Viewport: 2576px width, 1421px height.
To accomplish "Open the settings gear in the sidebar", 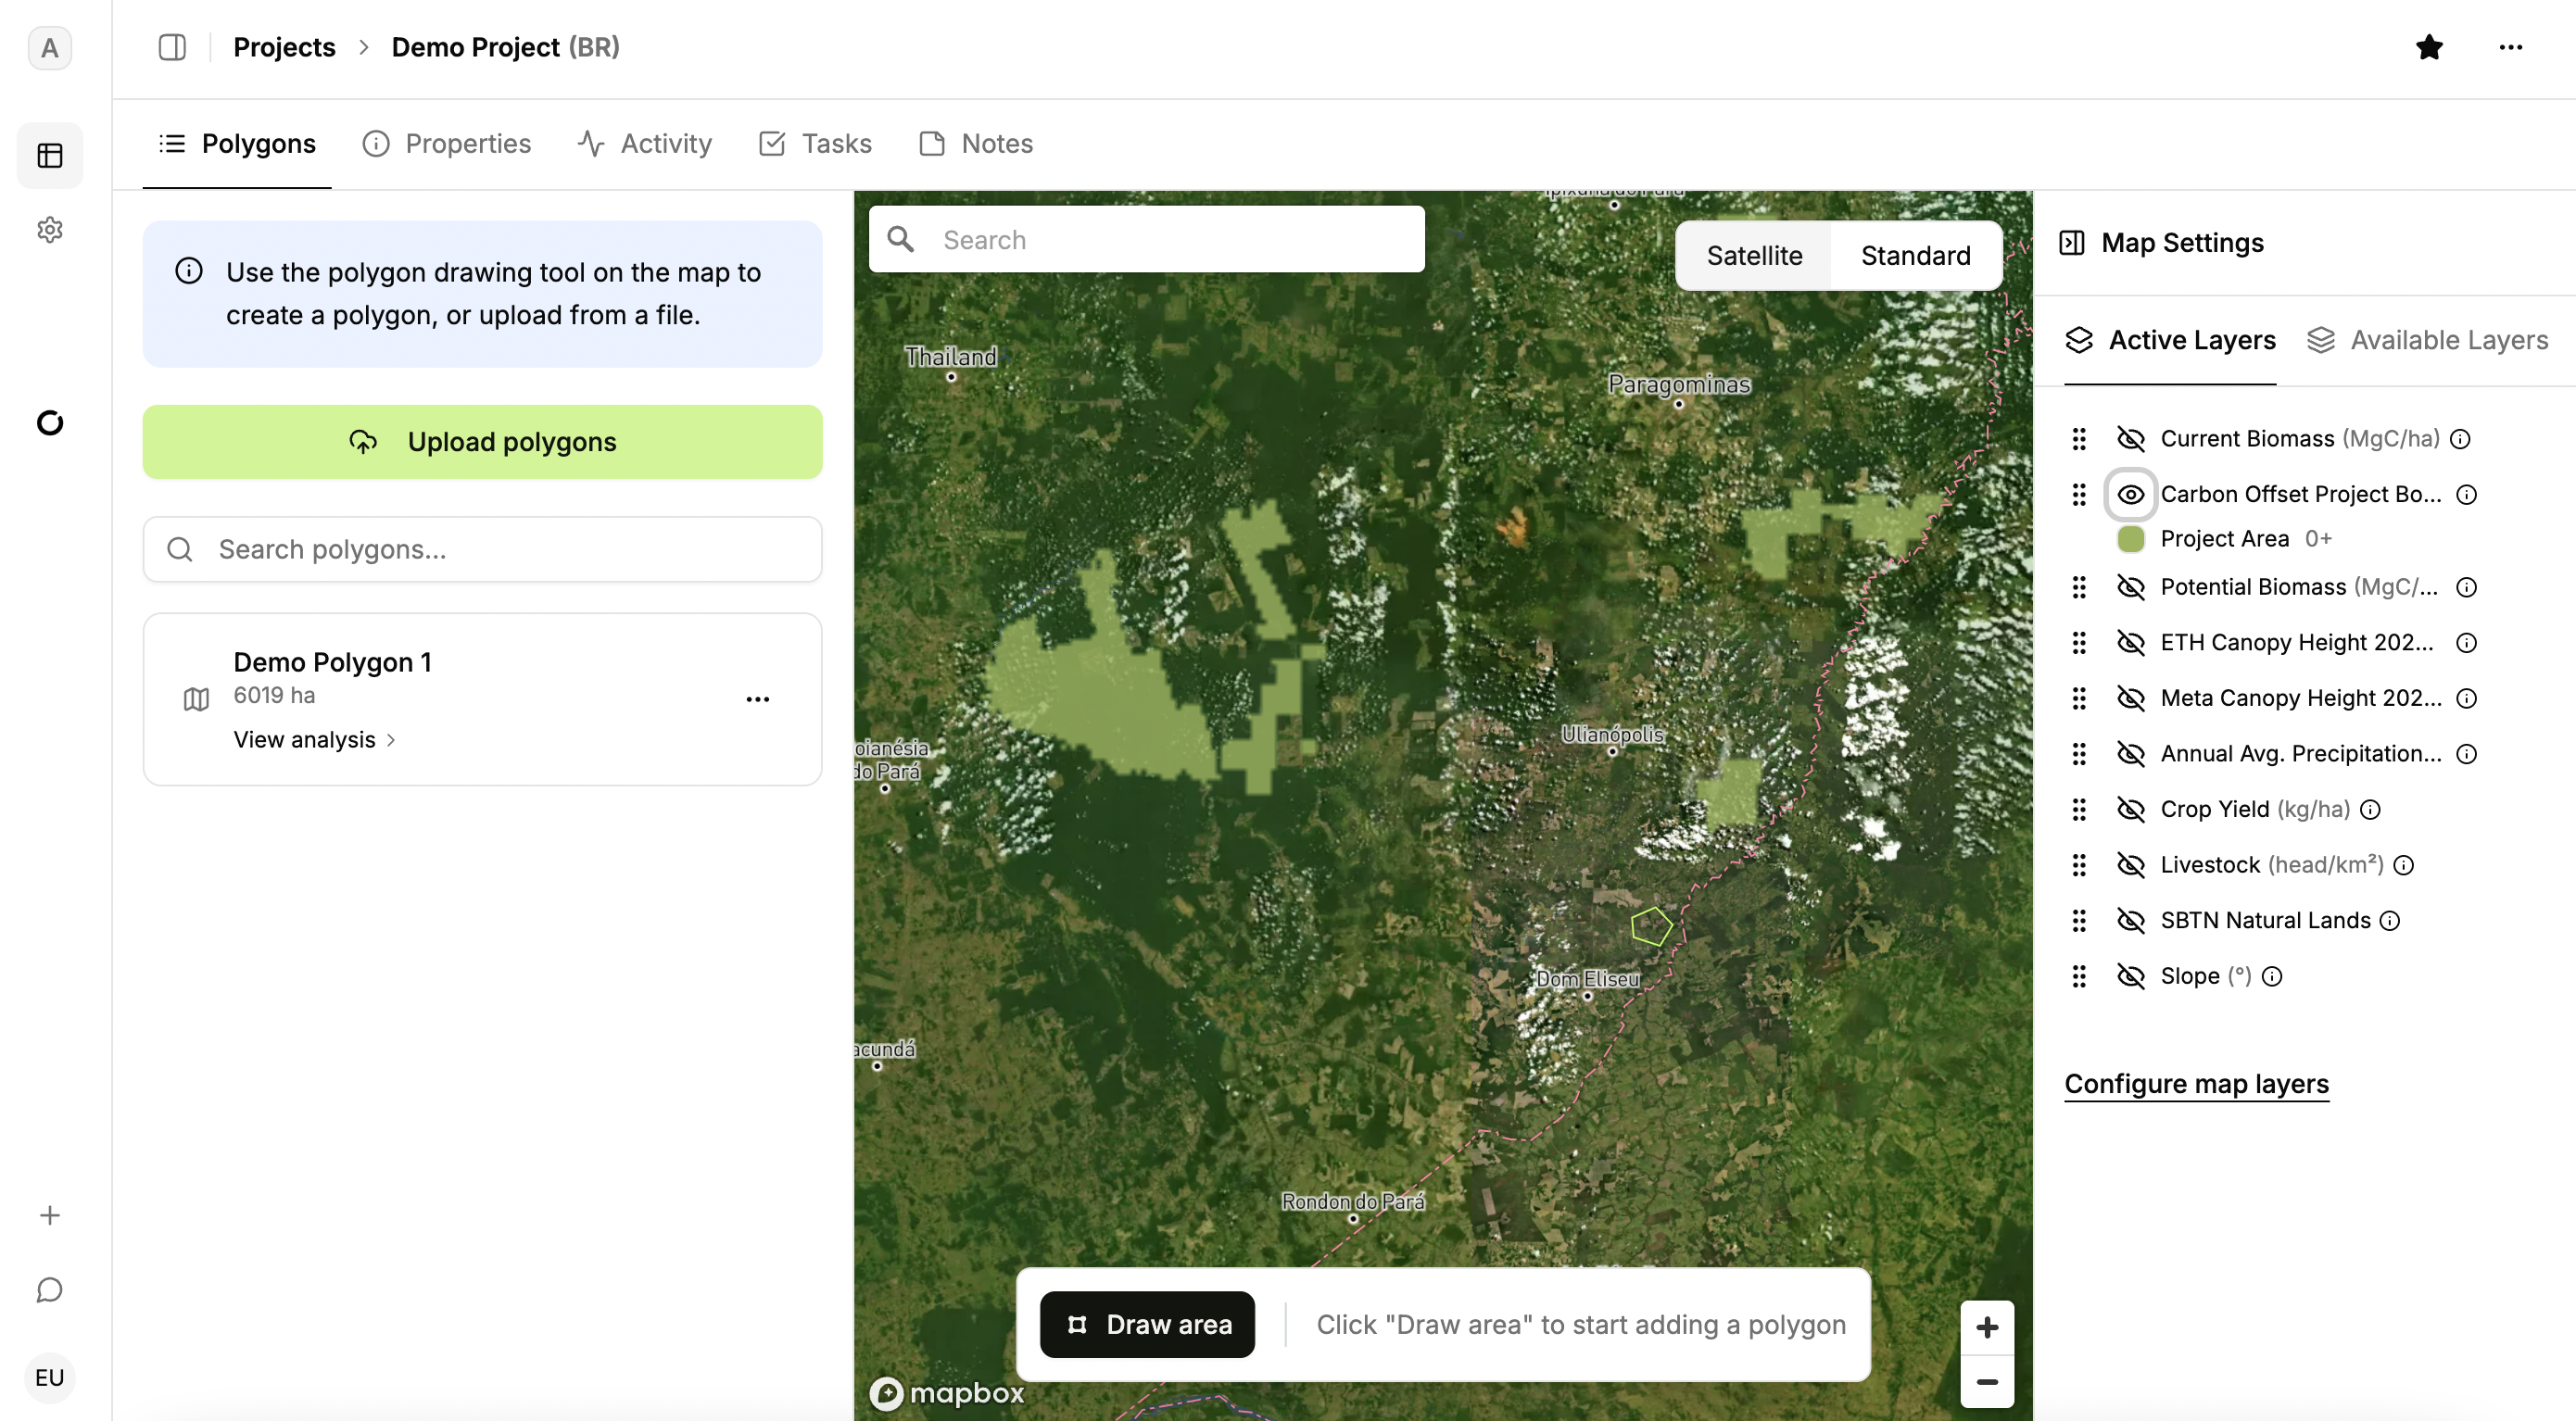I will click(x=50, y=230).
